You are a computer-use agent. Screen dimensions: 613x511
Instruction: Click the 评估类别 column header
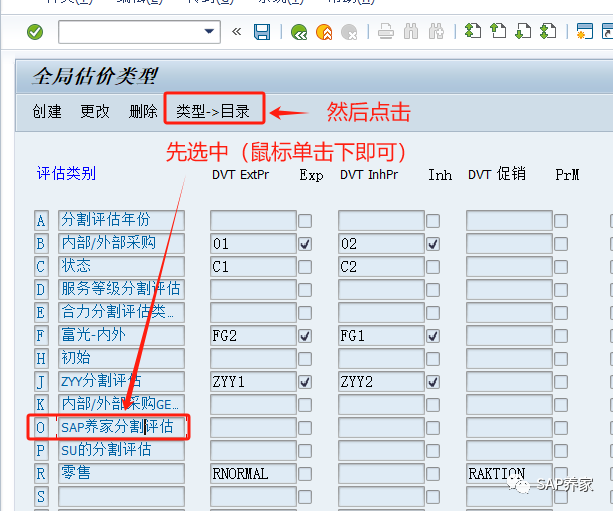point(66,173)
